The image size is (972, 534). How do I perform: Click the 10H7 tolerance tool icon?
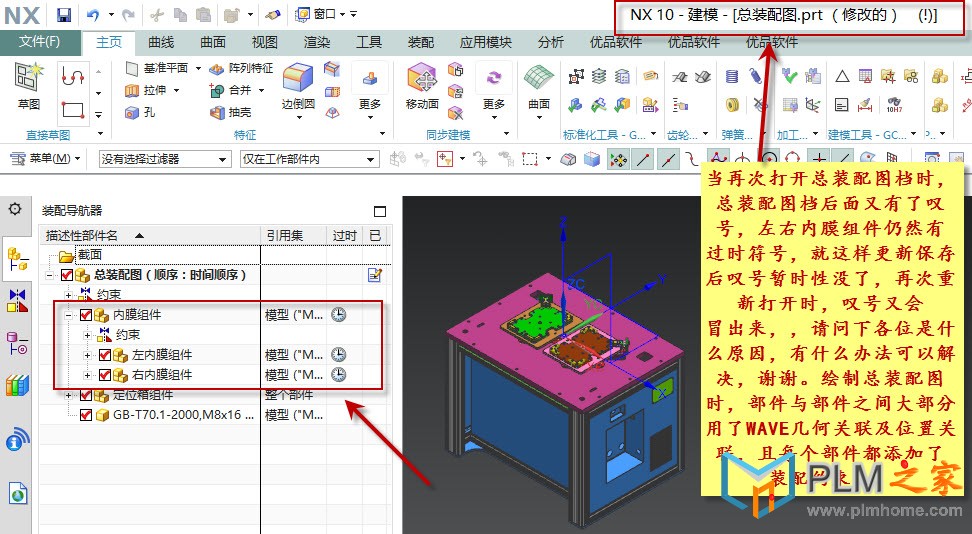(x=894, y=104)
